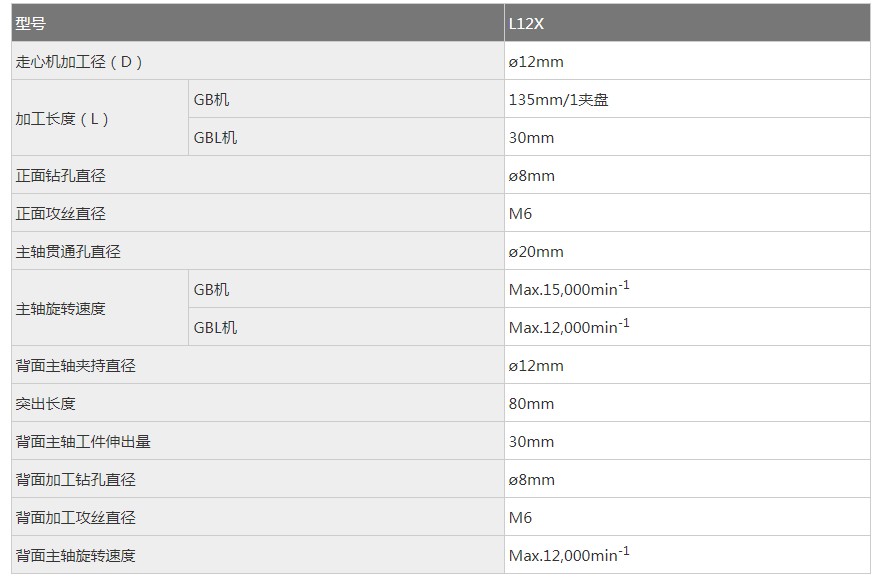This screenshot has height=574, width=880.
Task: Click the 突出长度 row label
Action: tap(45, 403)
